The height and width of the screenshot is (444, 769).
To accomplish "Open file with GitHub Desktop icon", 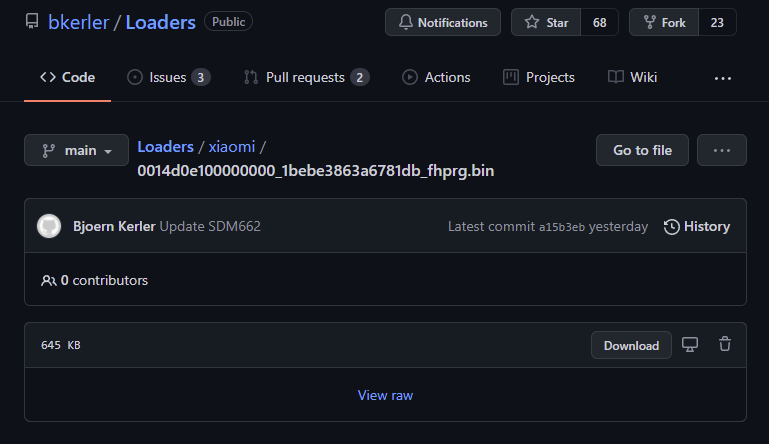I will (x=690, y=344).
